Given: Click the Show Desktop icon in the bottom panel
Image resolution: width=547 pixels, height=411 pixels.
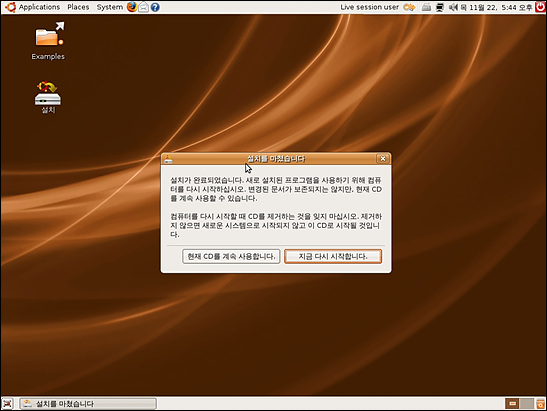Looking at the screenshot, I should coord(7,404).
